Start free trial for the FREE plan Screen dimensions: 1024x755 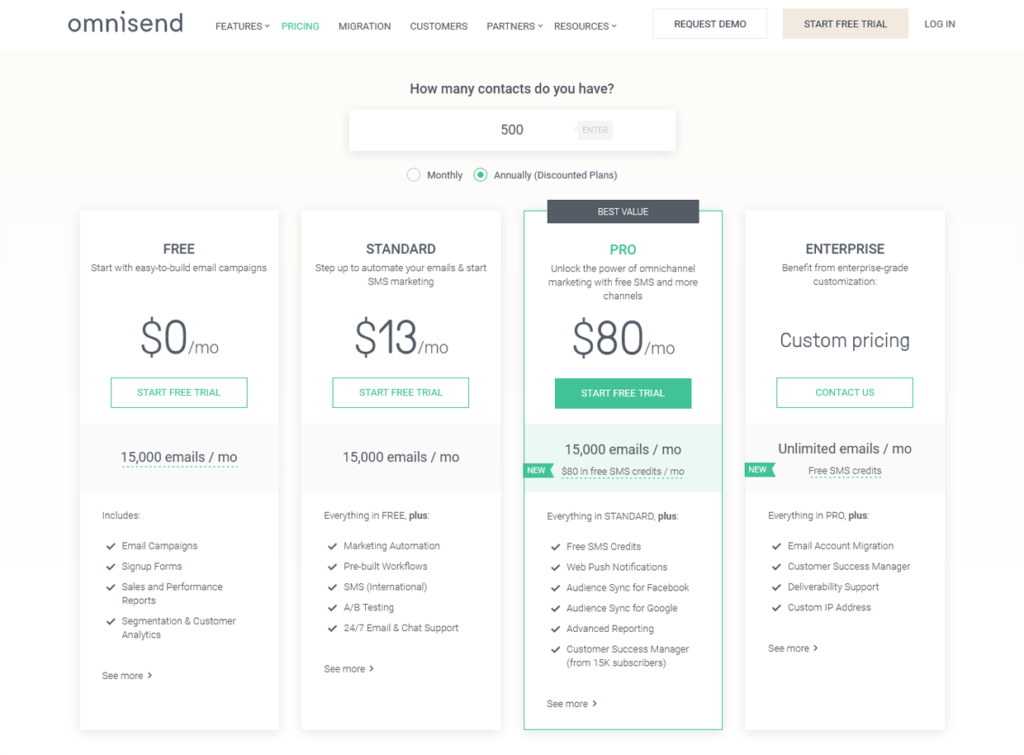179,393
